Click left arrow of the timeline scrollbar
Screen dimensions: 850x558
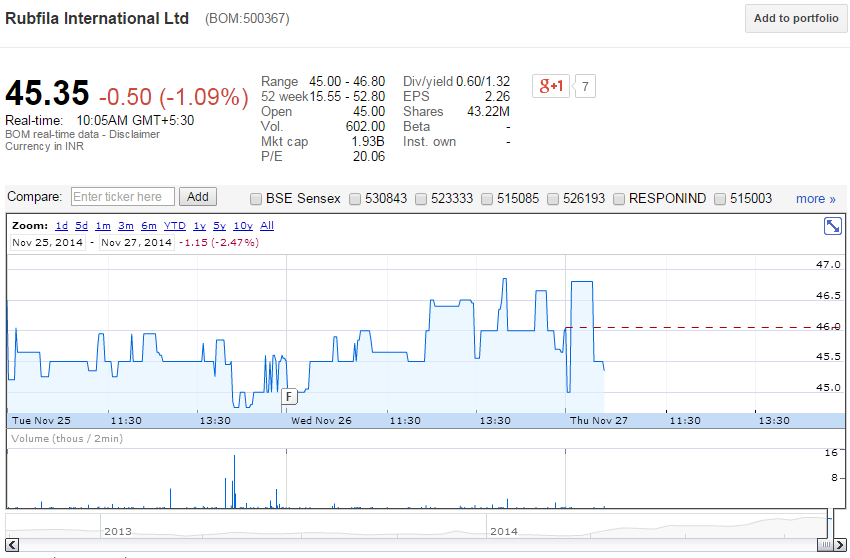click(x=12, y=545)
